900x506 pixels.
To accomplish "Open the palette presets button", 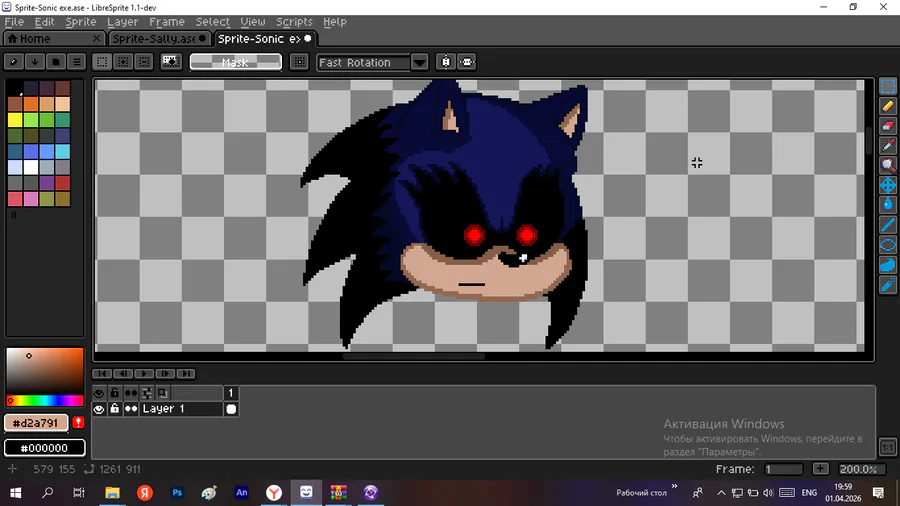I will 56,61.
